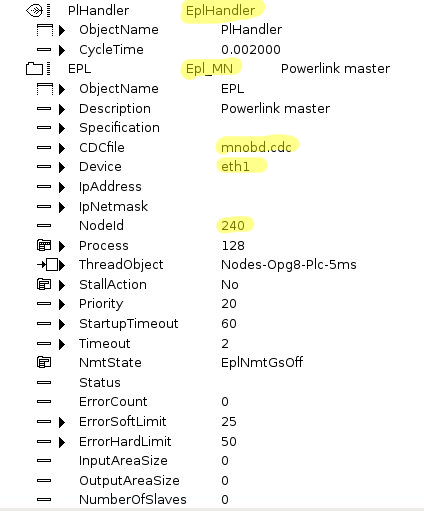Expand the Device attribute arrow

coord(62,167)
